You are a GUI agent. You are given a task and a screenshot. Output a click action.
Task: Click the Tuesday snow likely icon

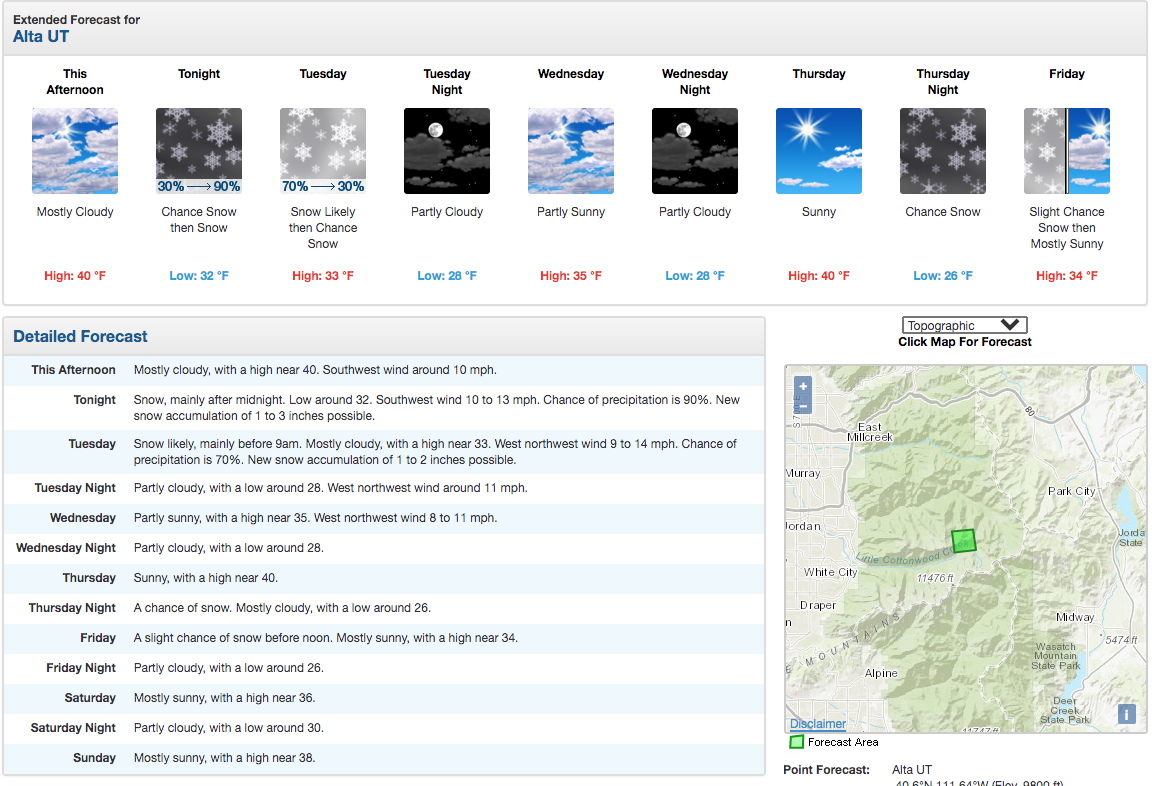click(x=323, y=151)
